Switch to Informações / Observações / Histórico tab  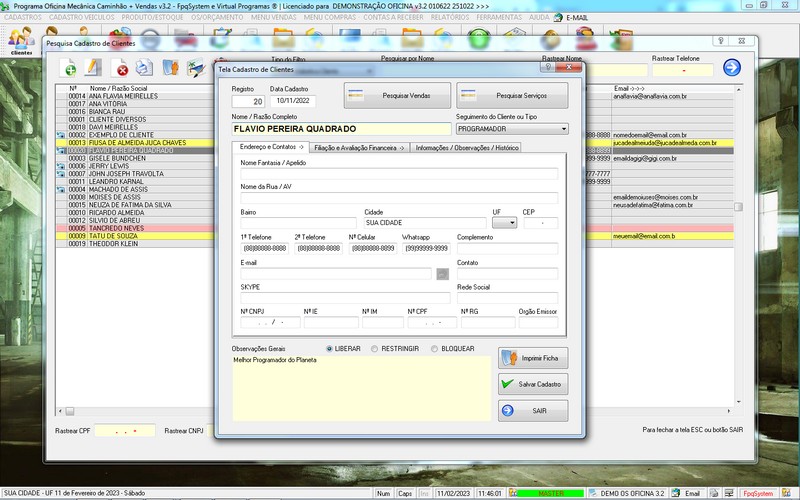tap(466, 148)
